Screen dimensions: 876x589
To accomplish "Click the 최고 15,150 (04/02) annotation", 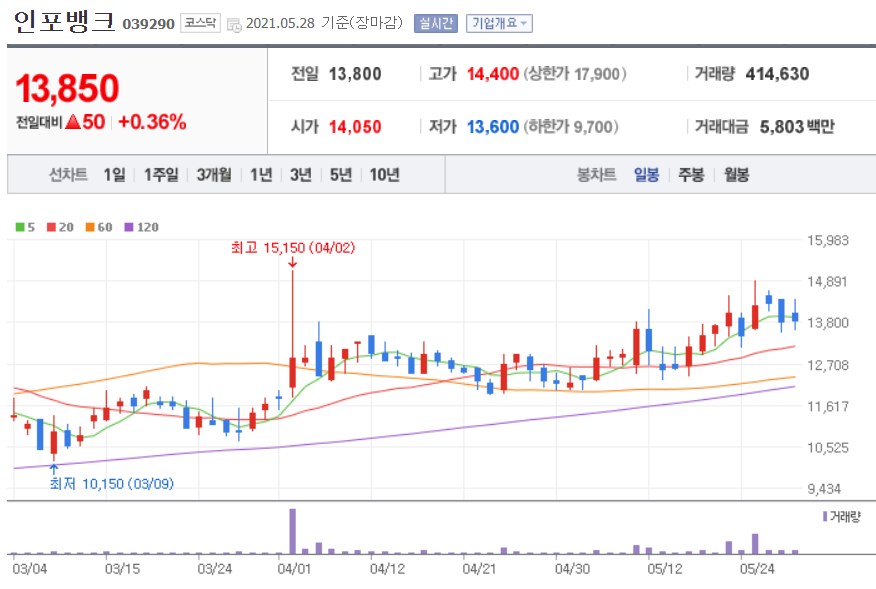I will tap(293, 248).
